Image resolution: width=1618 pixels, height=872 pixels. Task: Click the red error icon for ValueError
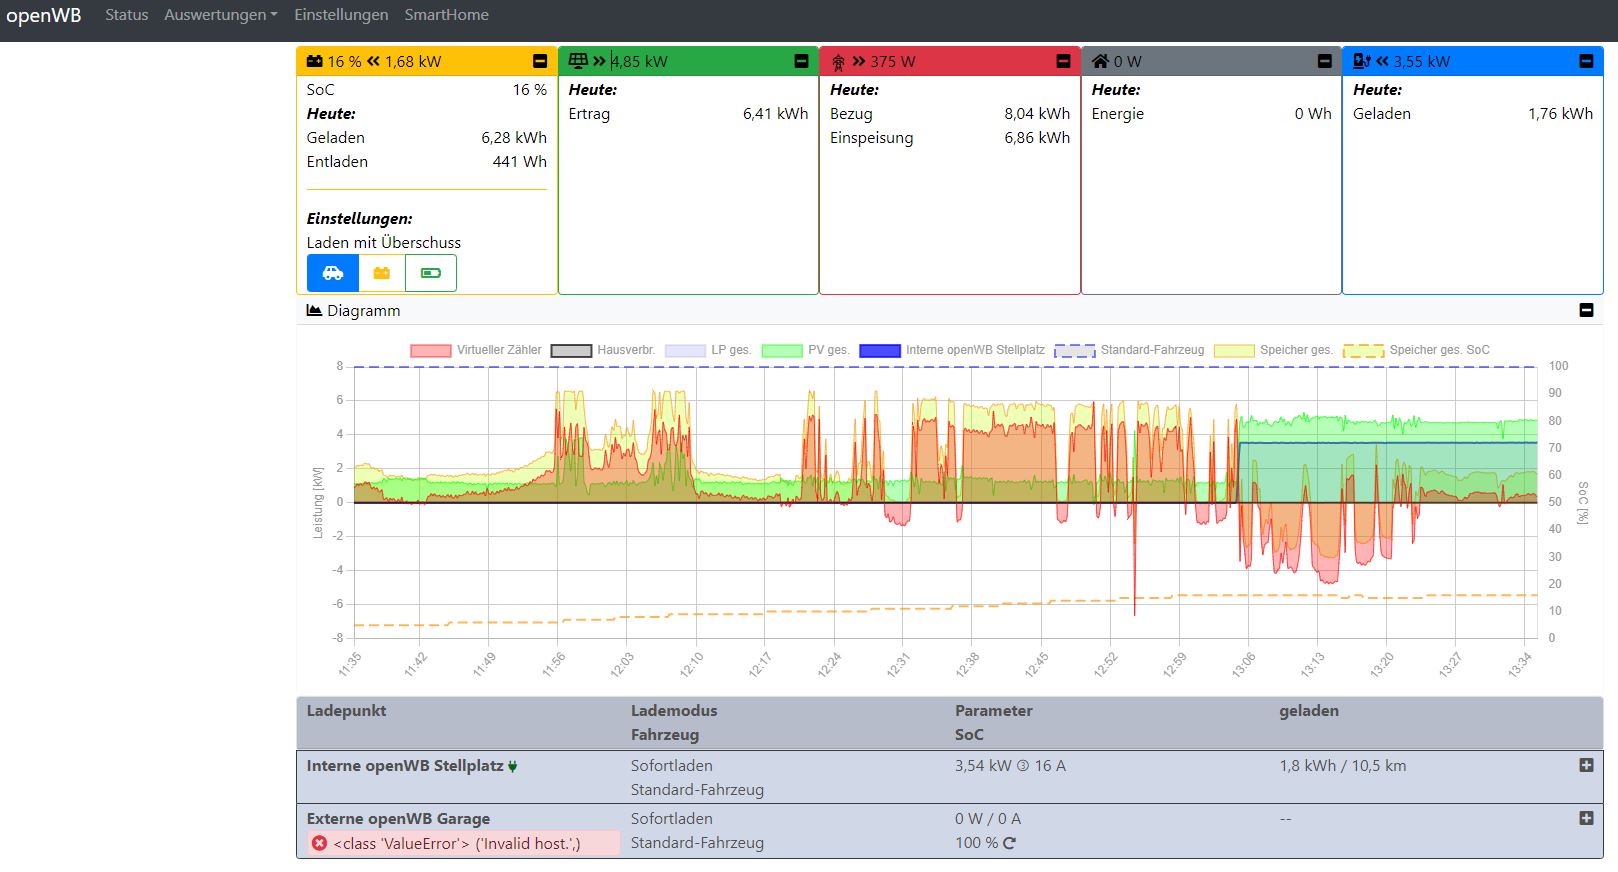319,843
